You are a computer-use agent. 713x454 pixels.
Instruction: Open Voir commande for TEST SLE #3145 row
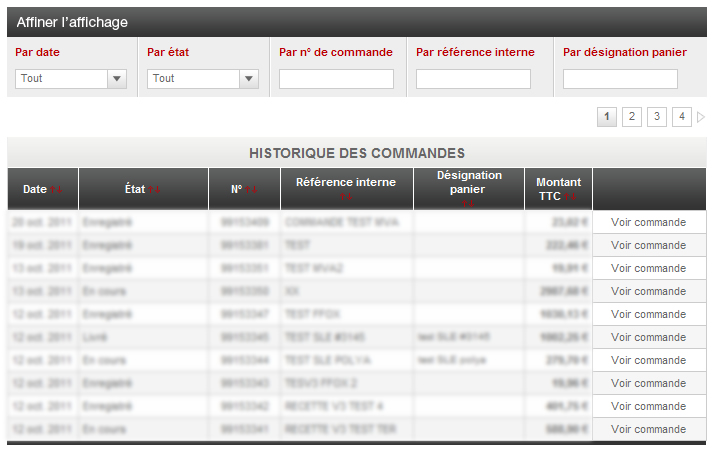[x=648, y=337]
